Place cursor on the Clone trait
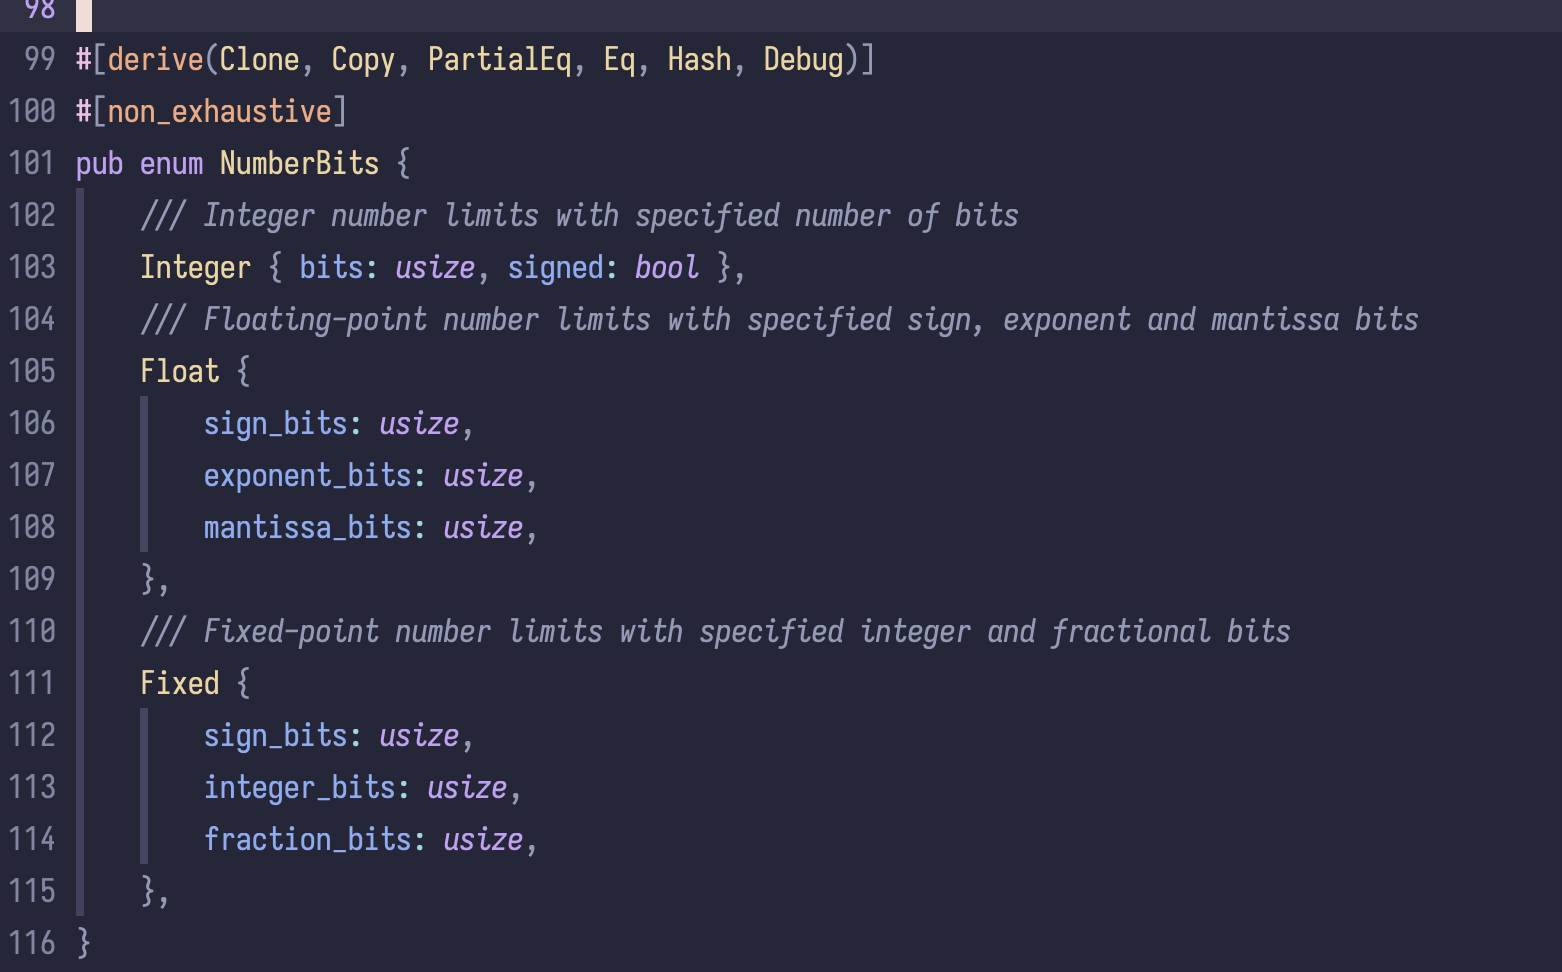1562x972 pixels. (259, 60)
